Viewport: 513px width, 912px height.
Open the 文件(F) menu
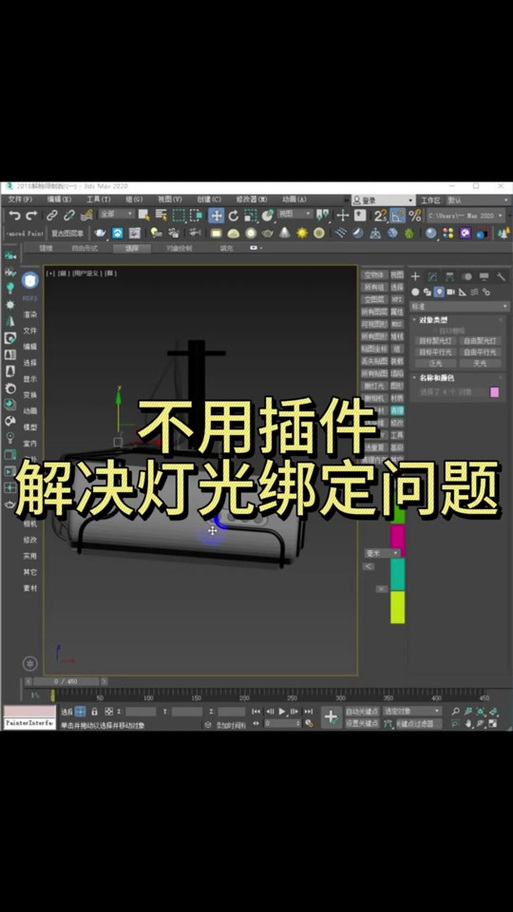[20, 200]
